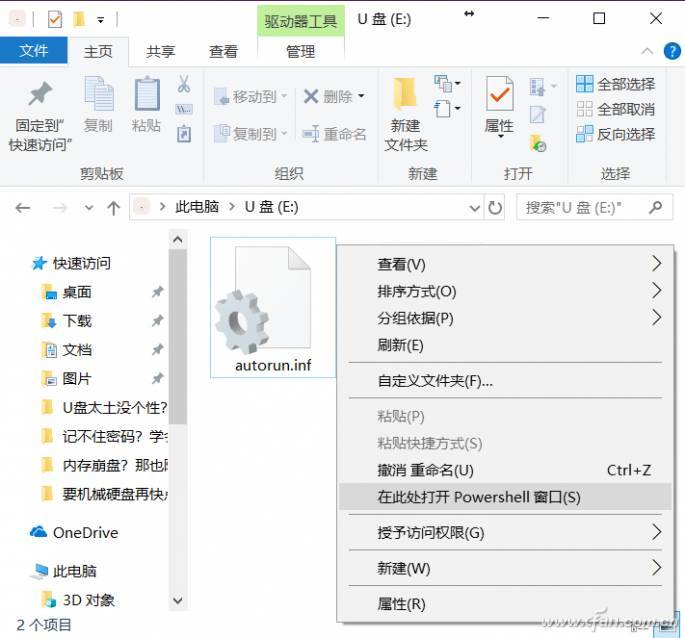The height and width of the screenshot is (638, 685).
Task: Open the Properties button with checkmark icon
Action: [499, 107]
